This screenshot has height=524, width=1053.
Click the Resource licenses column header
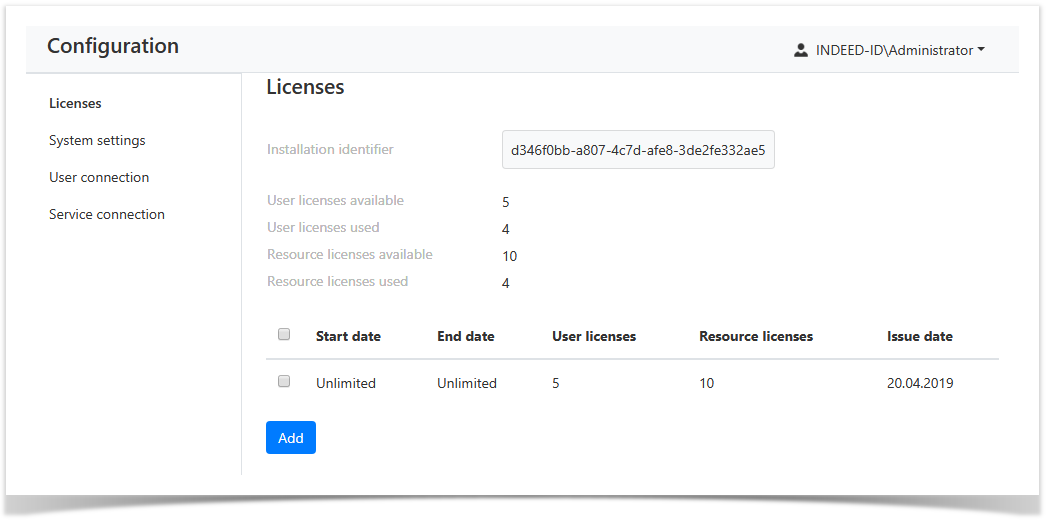[756, 336]
